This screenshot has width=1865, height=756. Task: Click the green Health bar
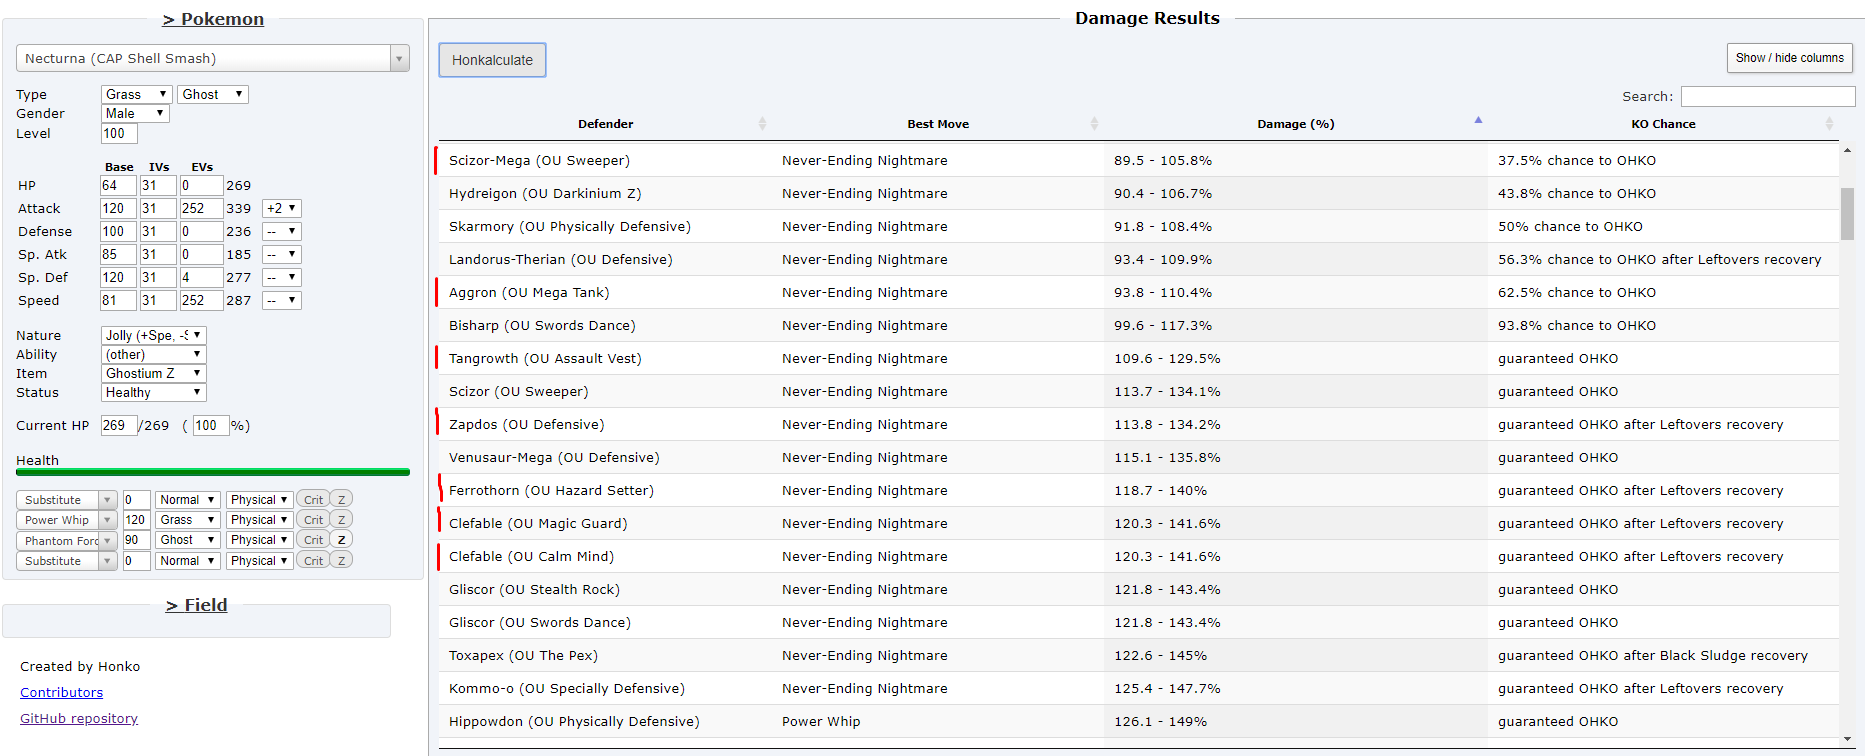pyautogui.click(x=213, y=472)
